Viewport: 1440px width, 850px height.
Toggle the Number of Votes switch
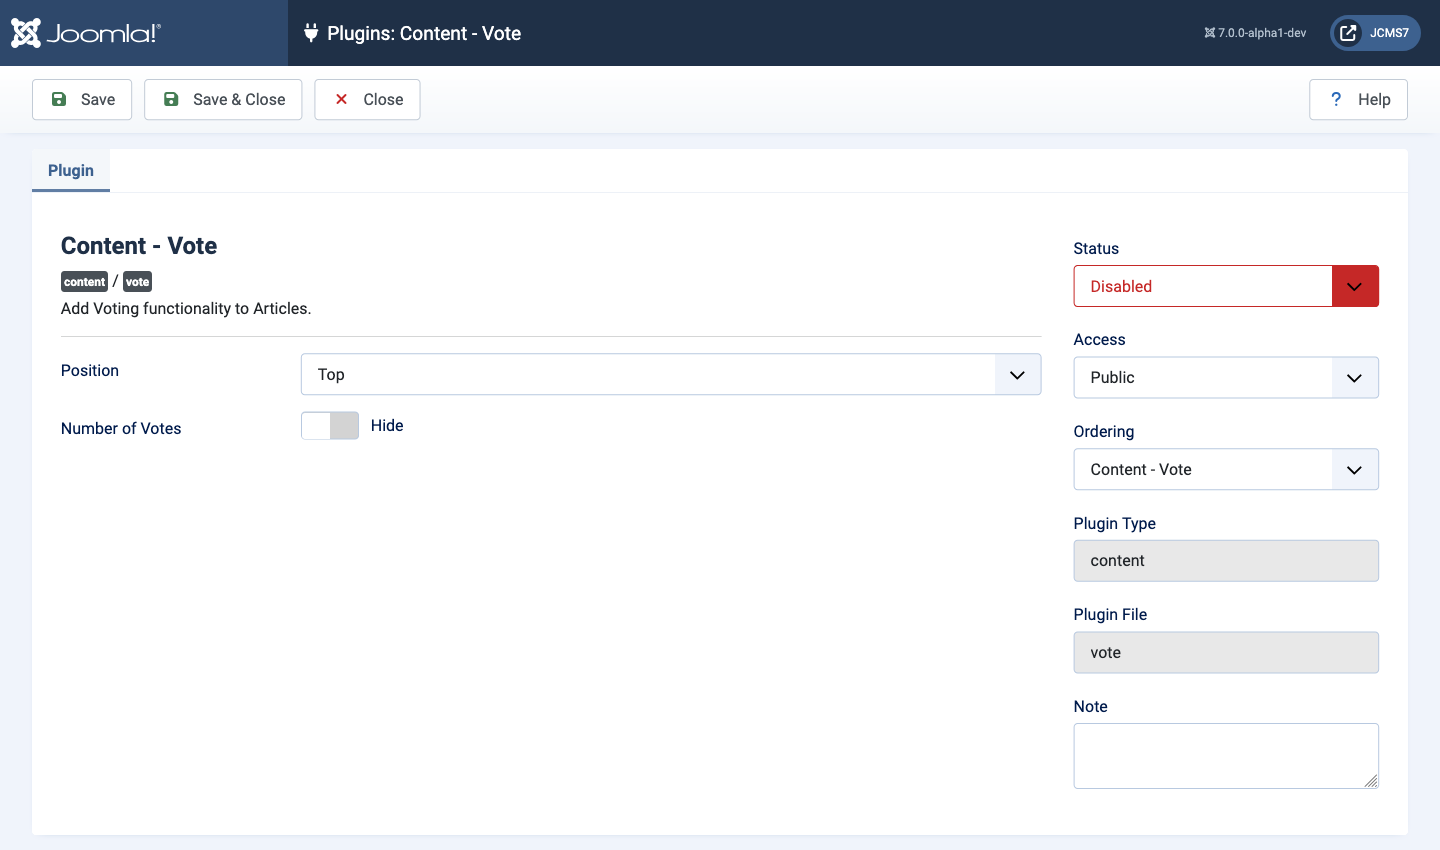(330, 426)
